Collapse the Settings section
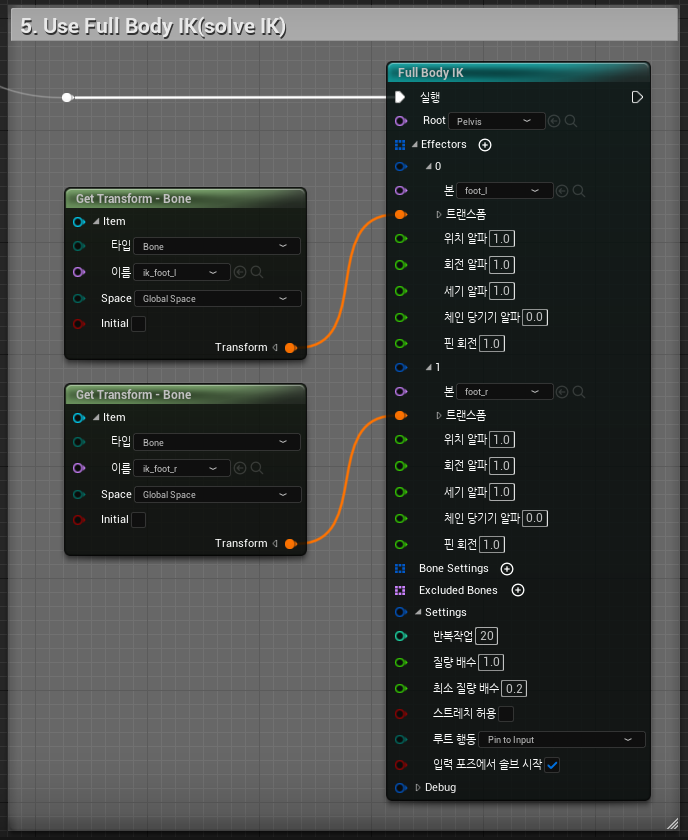 [418, 612]
